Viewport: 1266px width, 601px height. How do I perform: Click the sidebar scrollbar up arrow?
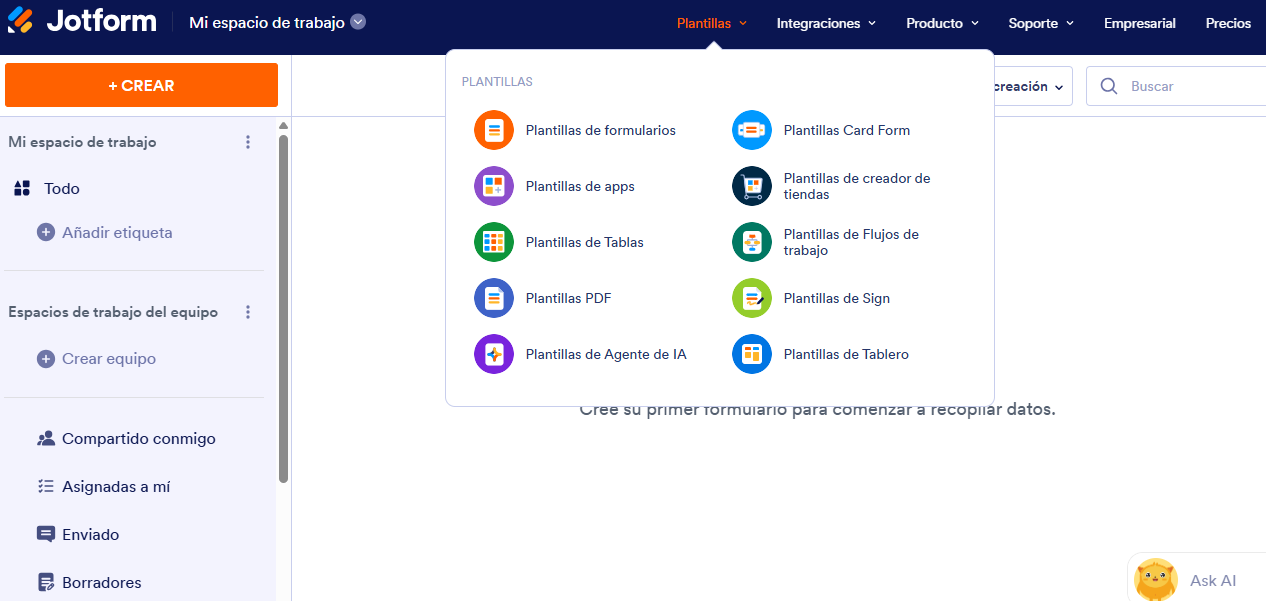pos(283,125)
